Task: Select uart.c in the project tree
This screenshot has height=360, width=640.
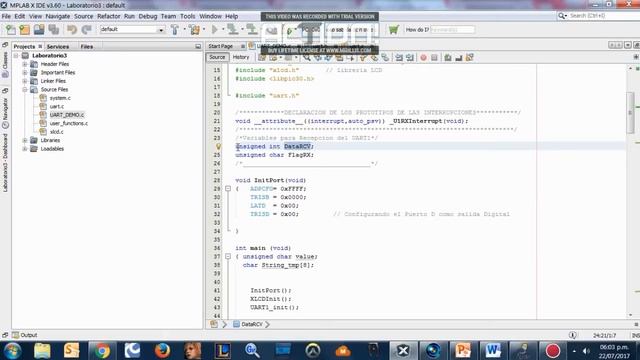Action: [57, 107]
